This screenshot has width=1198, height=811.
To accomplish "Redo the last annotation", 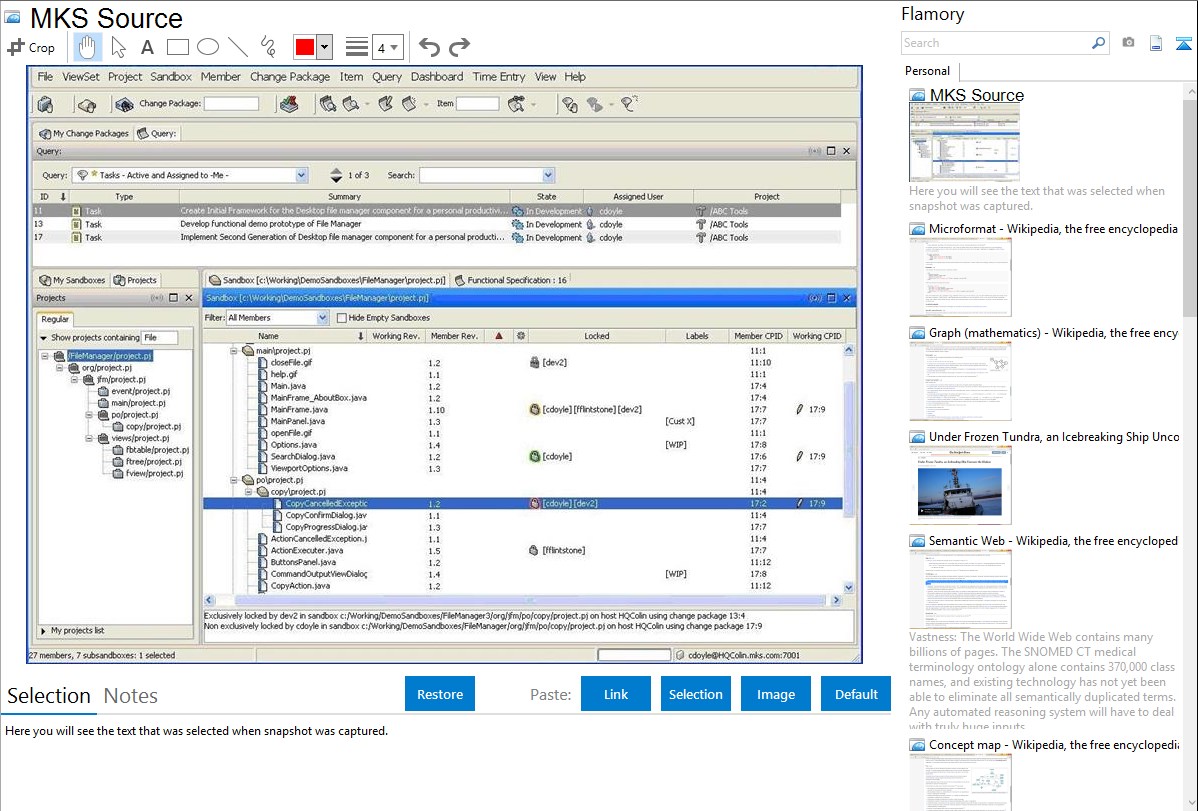I will click(459, 47).
